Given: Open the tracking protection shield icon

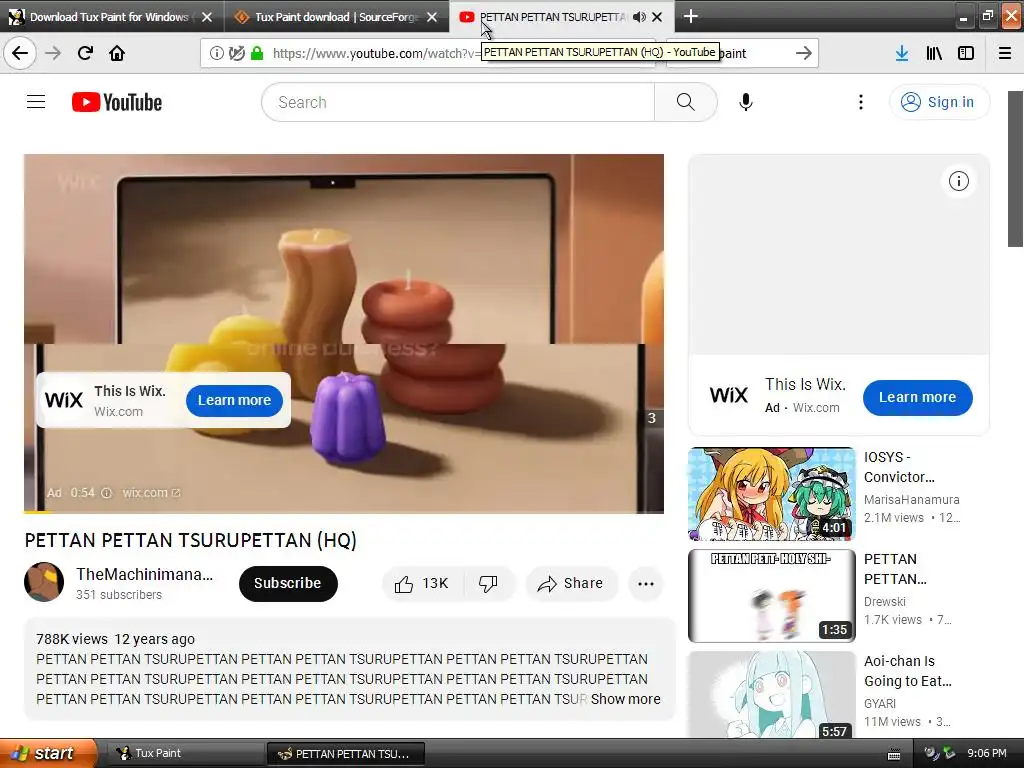Looking at the screenshot, I should 237,53.
